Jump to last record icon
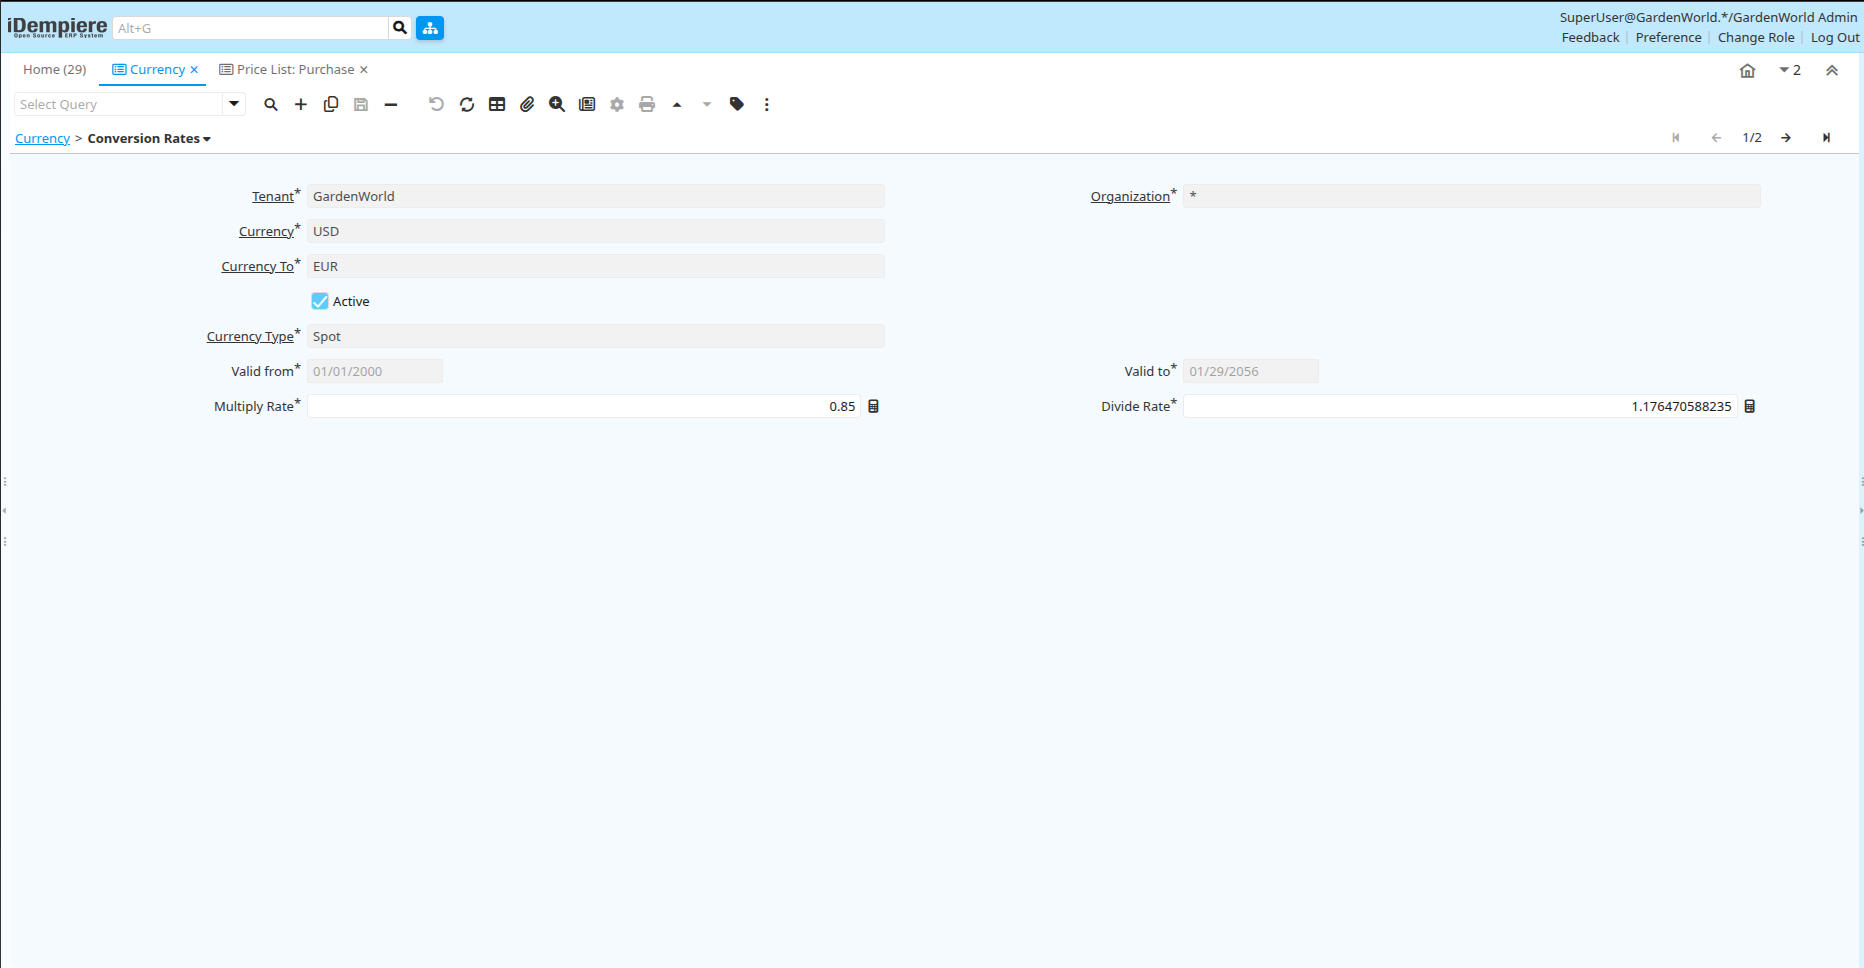Image resolution: width=1864 pixels, height=968 pixels. [x=1826, y=138]
